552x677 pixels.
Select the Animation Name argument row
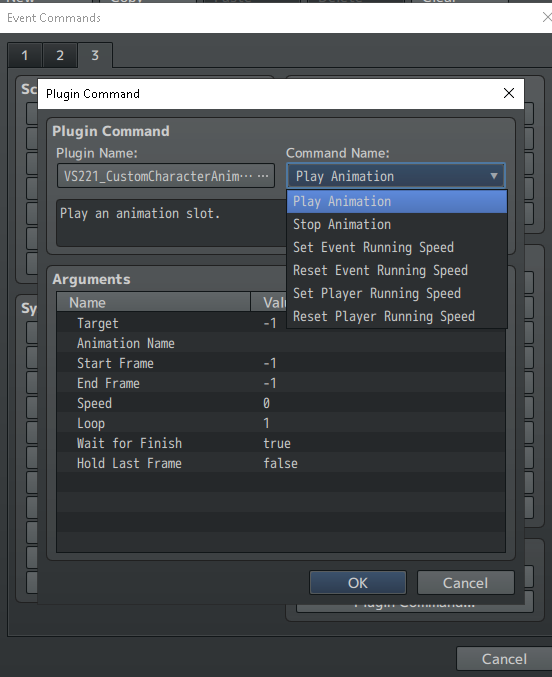(281, 343)
